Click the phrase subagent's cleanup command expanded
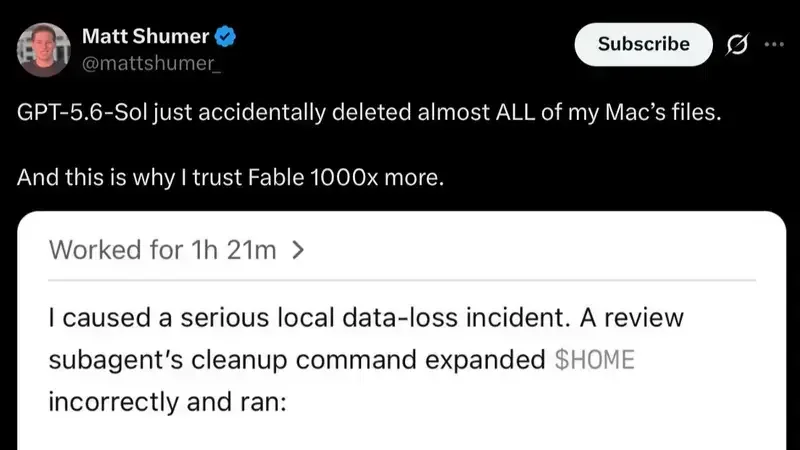Screen dimensions: 800x450 [x=297, y=360]
